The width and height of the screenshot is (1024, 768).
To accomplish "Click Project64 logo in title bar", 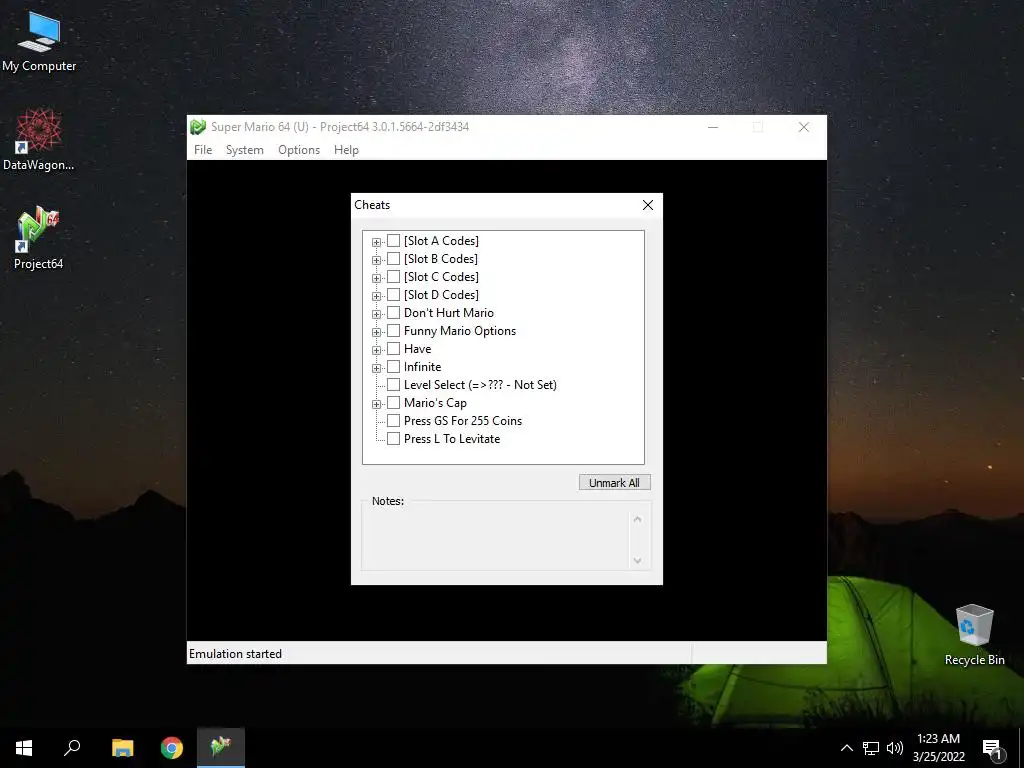I will [x=198, y=127].
